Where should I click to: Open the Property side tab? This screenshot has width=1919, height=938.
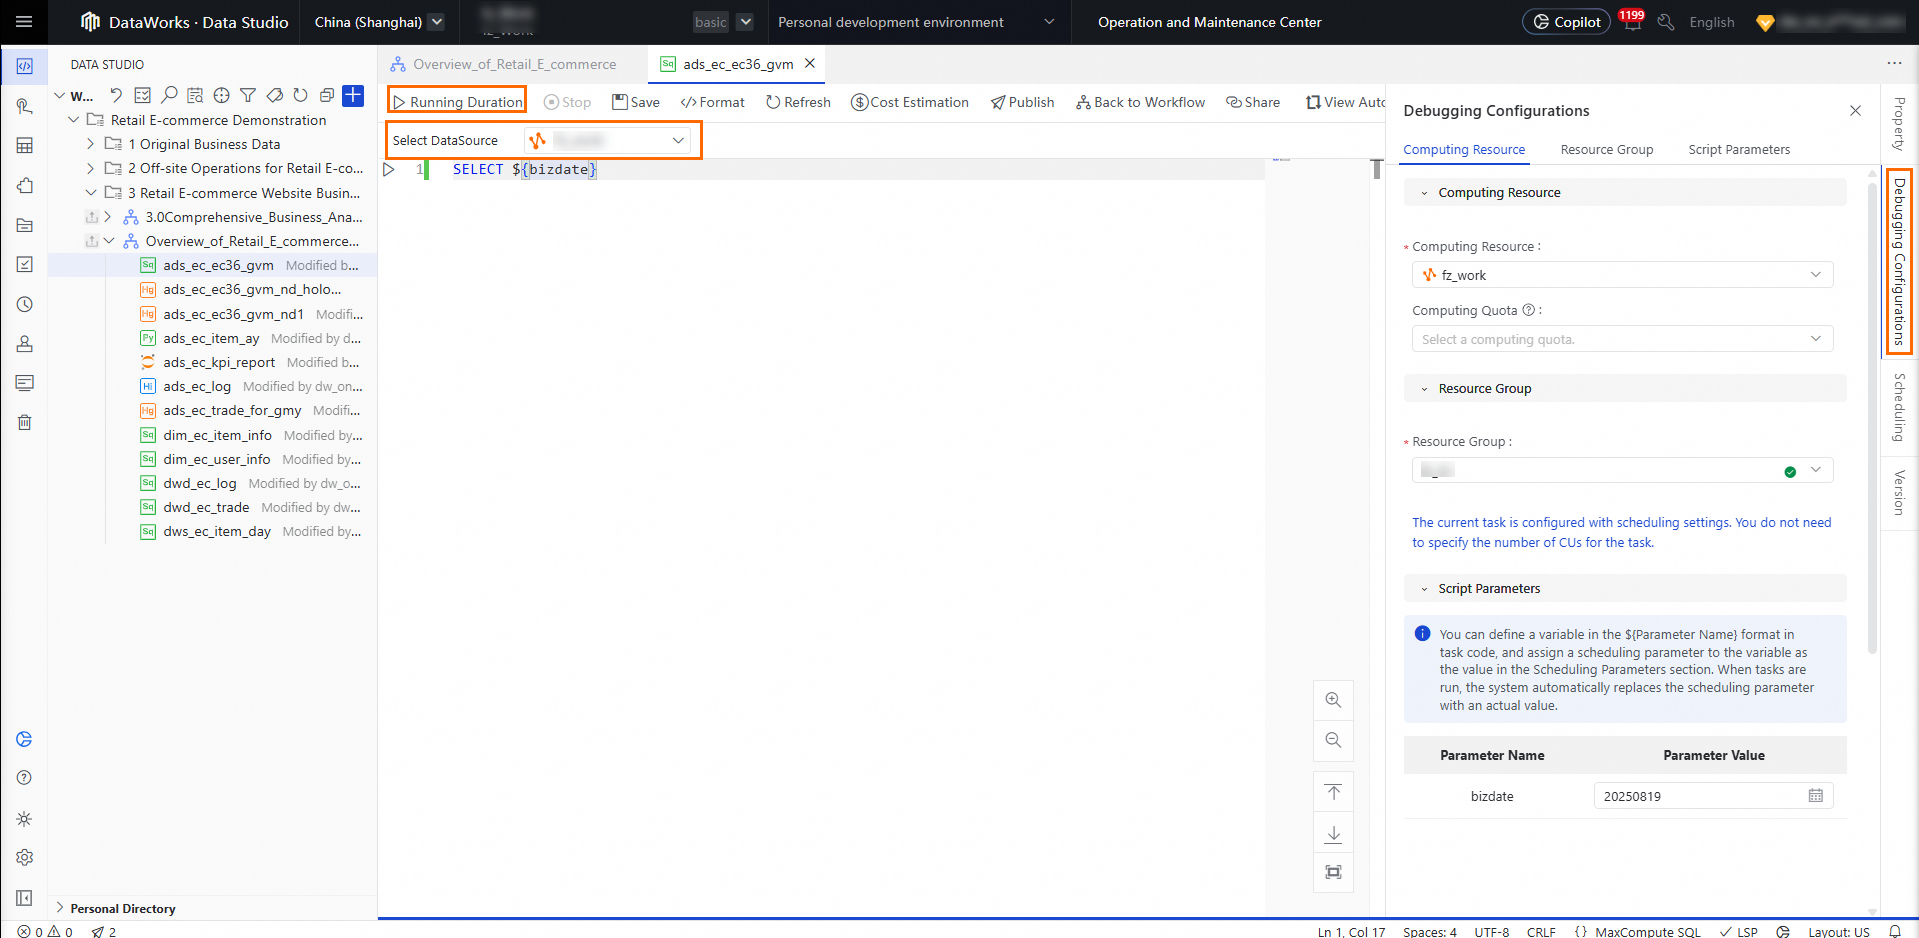[x=1899, y=124]
